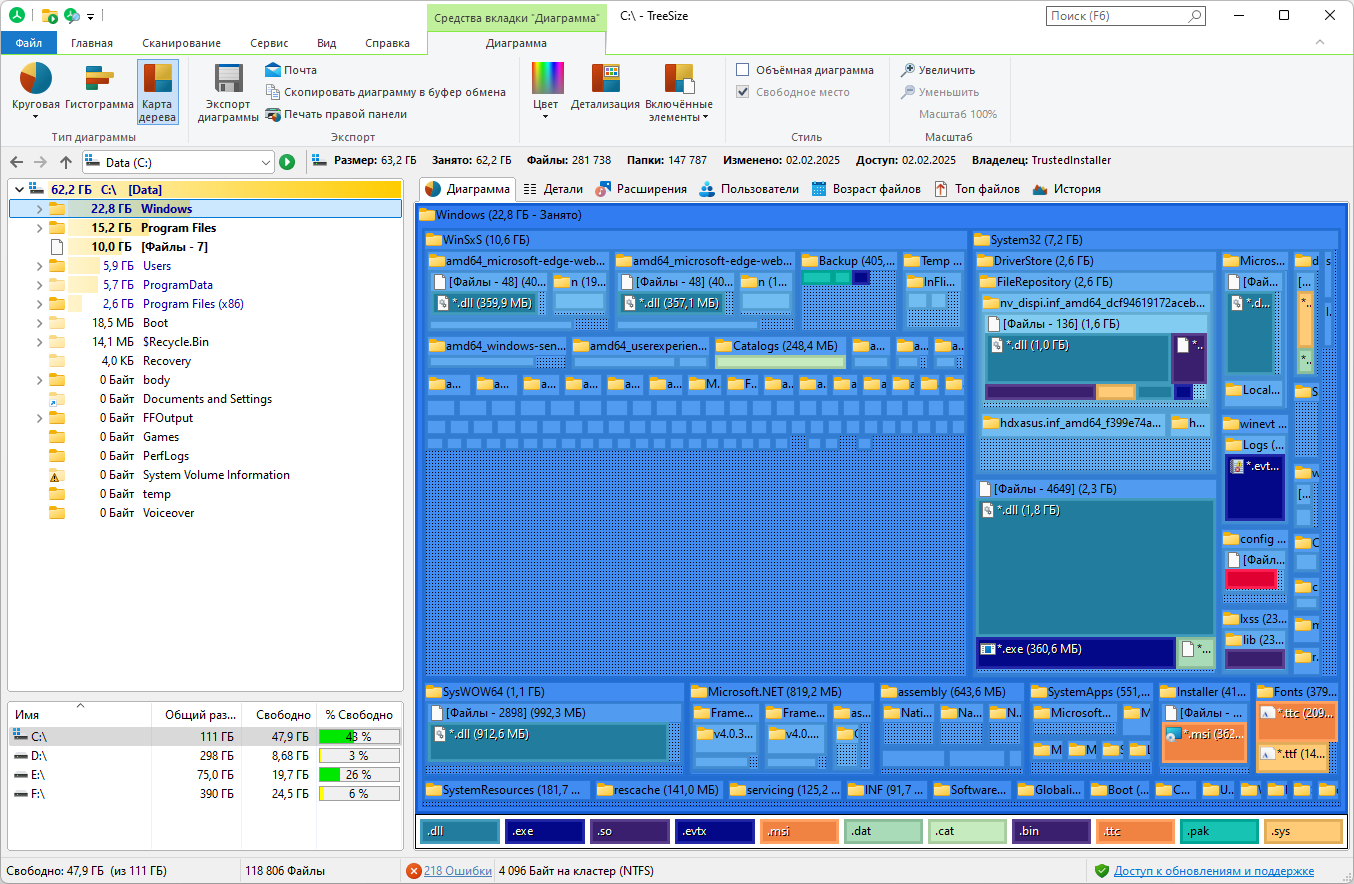Switch to Гистограмма bar chart type
This screenshot has height=884, width=1354.
coord(99,87)
